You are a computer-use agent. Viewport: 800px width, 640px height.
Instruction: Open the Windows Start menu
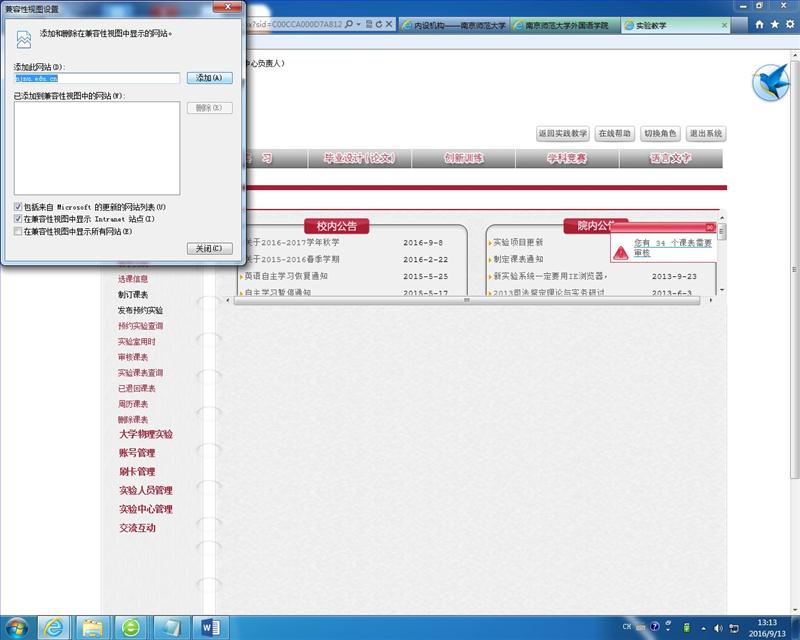coord(14,626)
